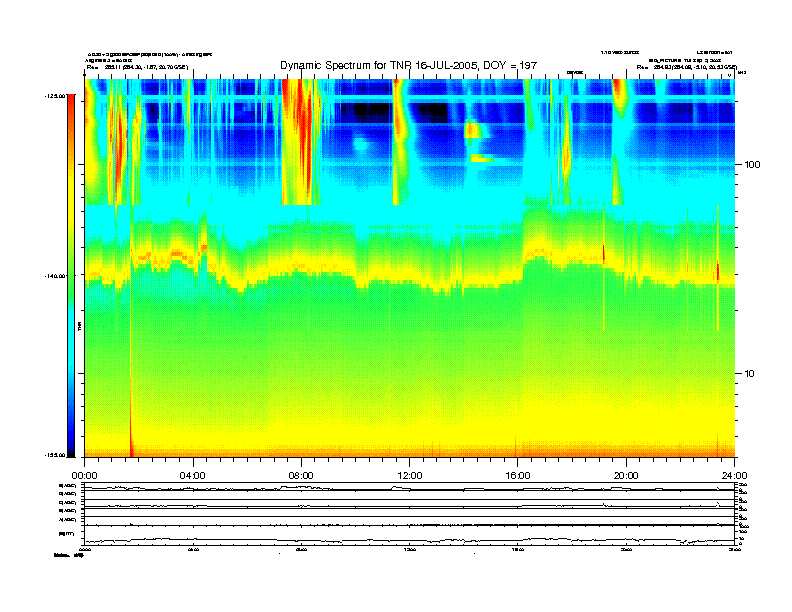Click the red spot on plasma line near 23:25
The image size is (792, 612).
718,272
